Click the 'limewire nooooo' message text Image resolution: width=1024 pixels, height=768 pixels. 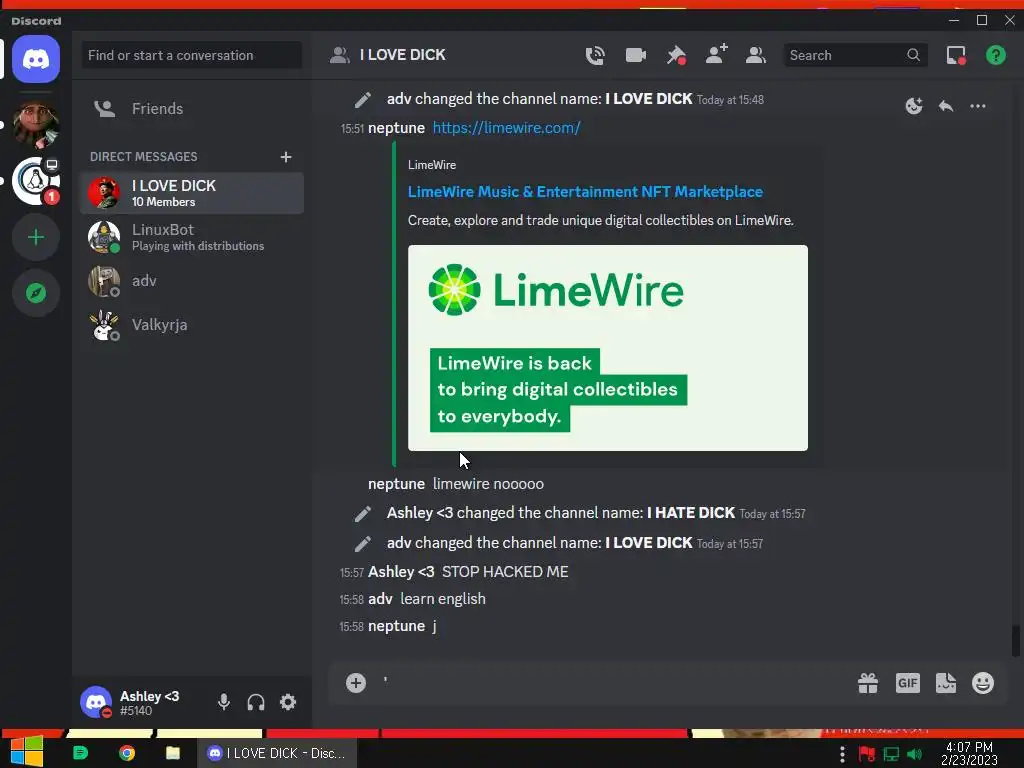488,484
